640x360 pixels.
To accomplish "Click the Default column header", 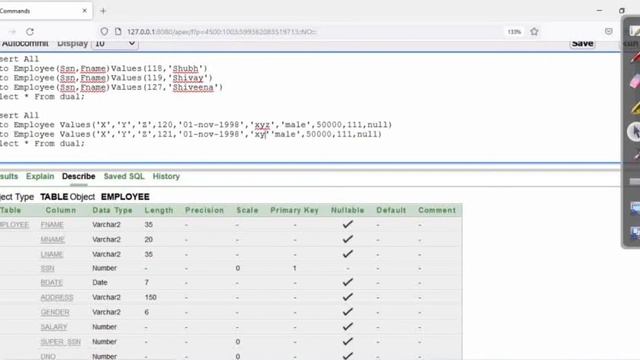I will coord(391,210).
